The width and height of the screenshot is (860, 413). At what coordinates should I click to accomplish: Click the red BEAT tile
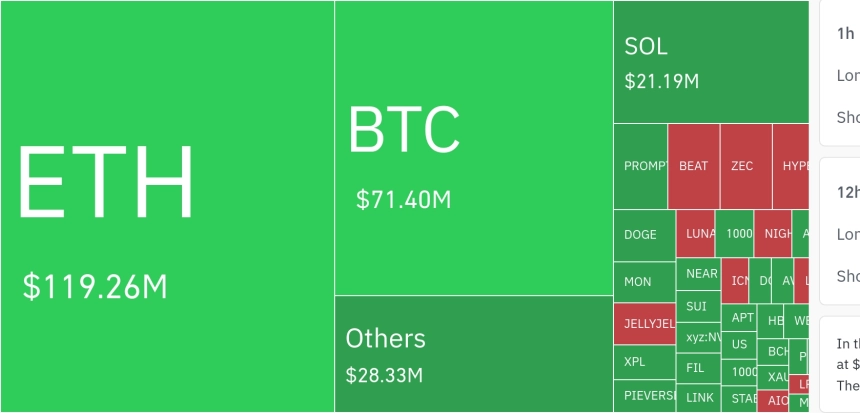pyautogui.click(x=693, y=166)
